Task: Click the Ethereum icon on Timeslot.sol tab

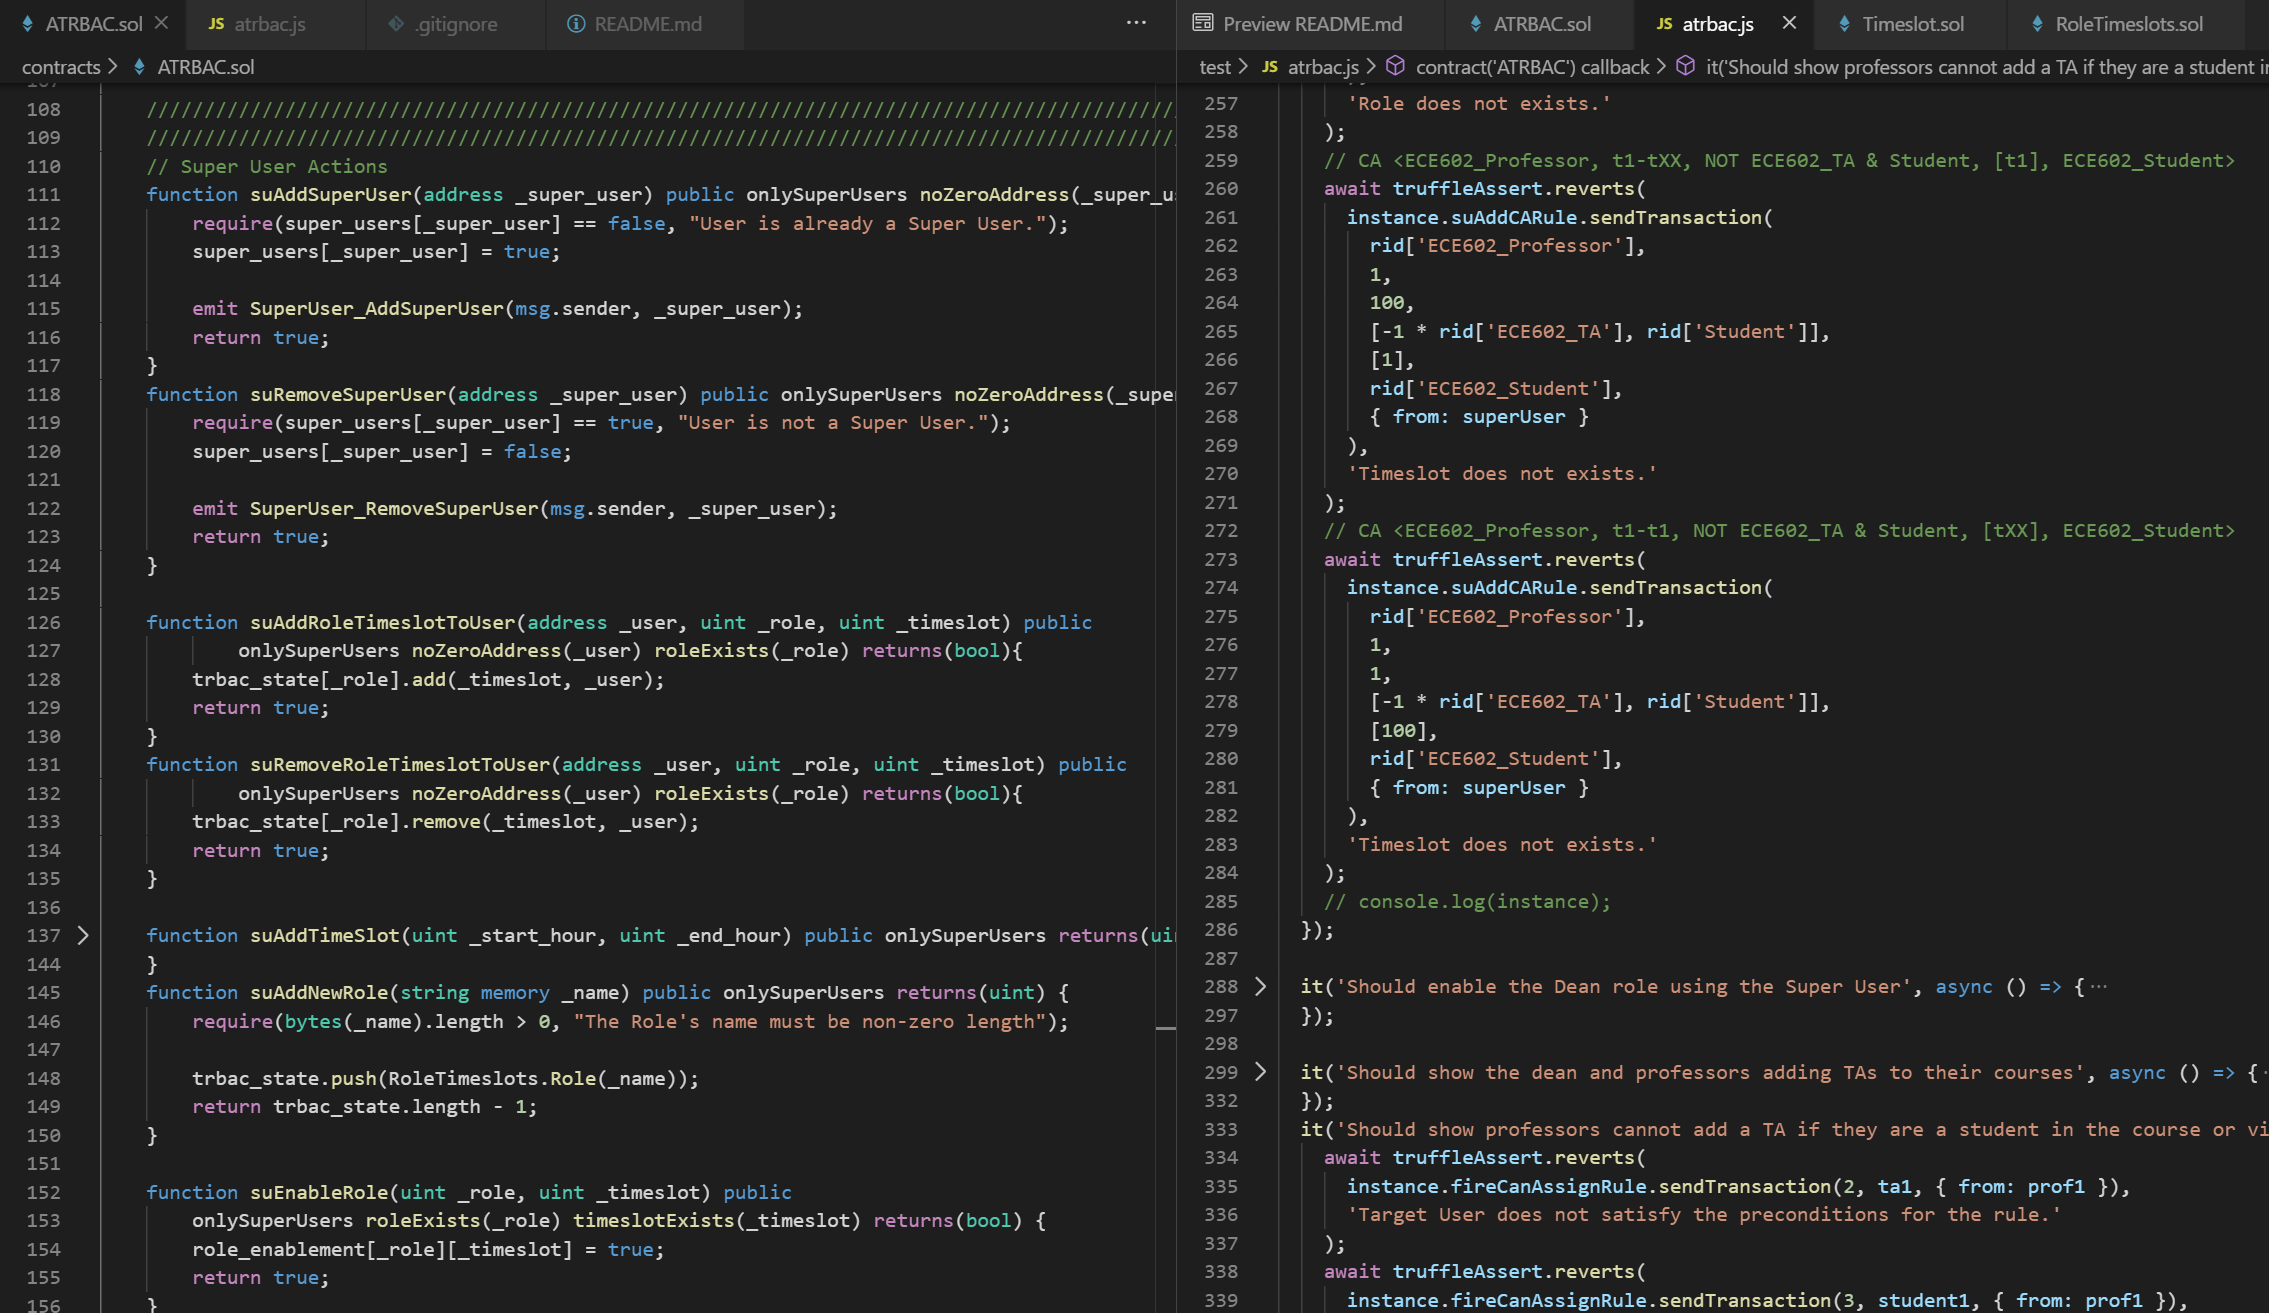Action: (1844, 24)
